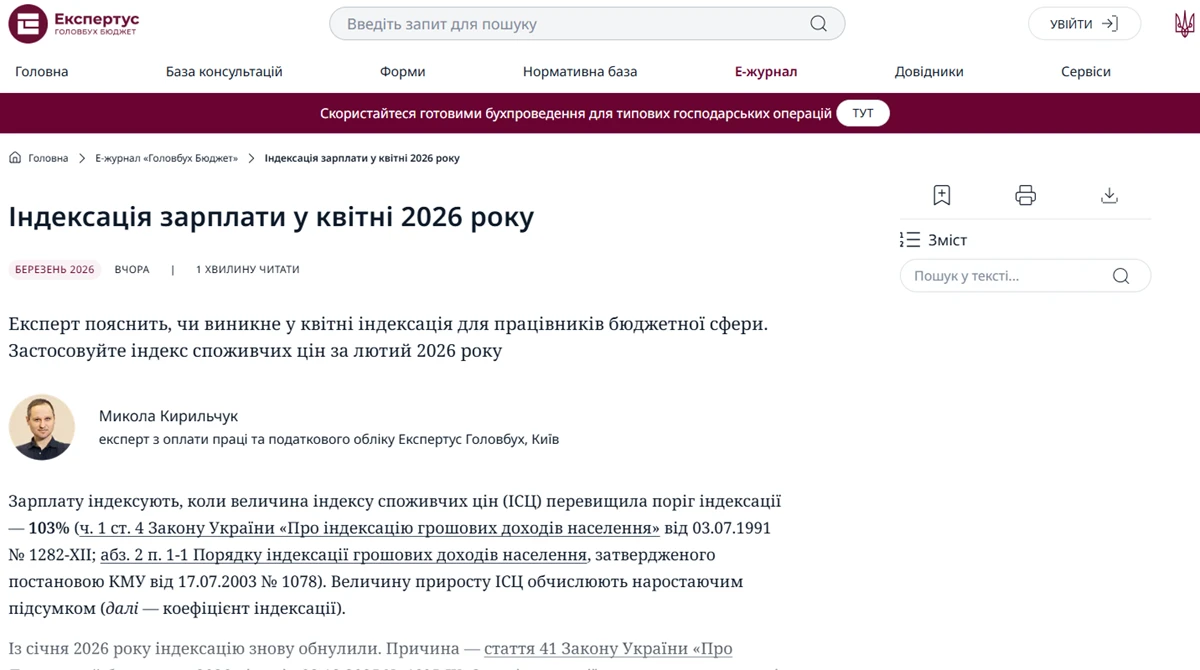This screenshot has width=1200, height=670.
Task: Open the БЕРЕЗЕНЬ 2026 issue label
Action: point(54,269)
